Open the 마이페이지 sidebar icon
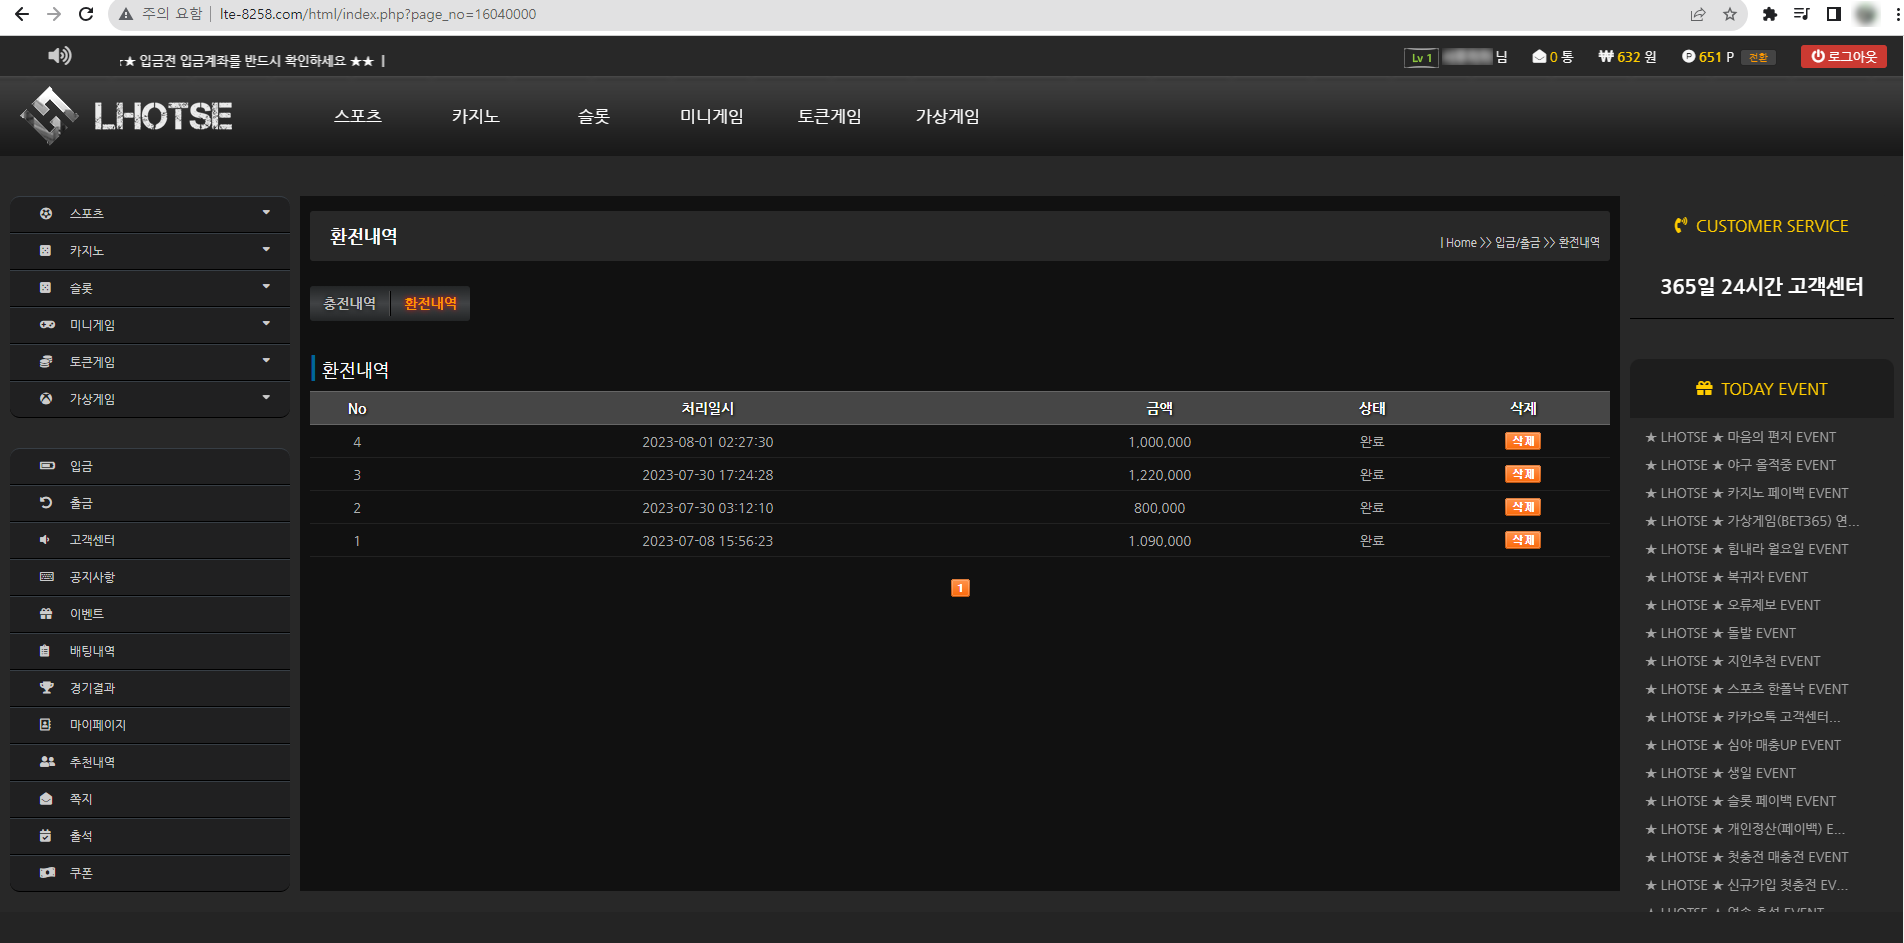 point(46,725)
